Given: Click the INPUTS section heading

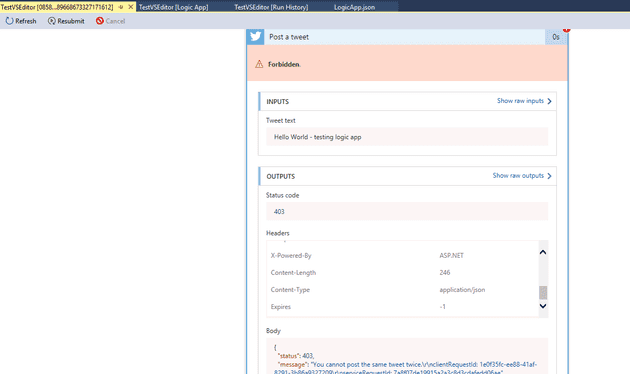Looking at the screenshot, I should pyautogui.click(x=278, y=102).
